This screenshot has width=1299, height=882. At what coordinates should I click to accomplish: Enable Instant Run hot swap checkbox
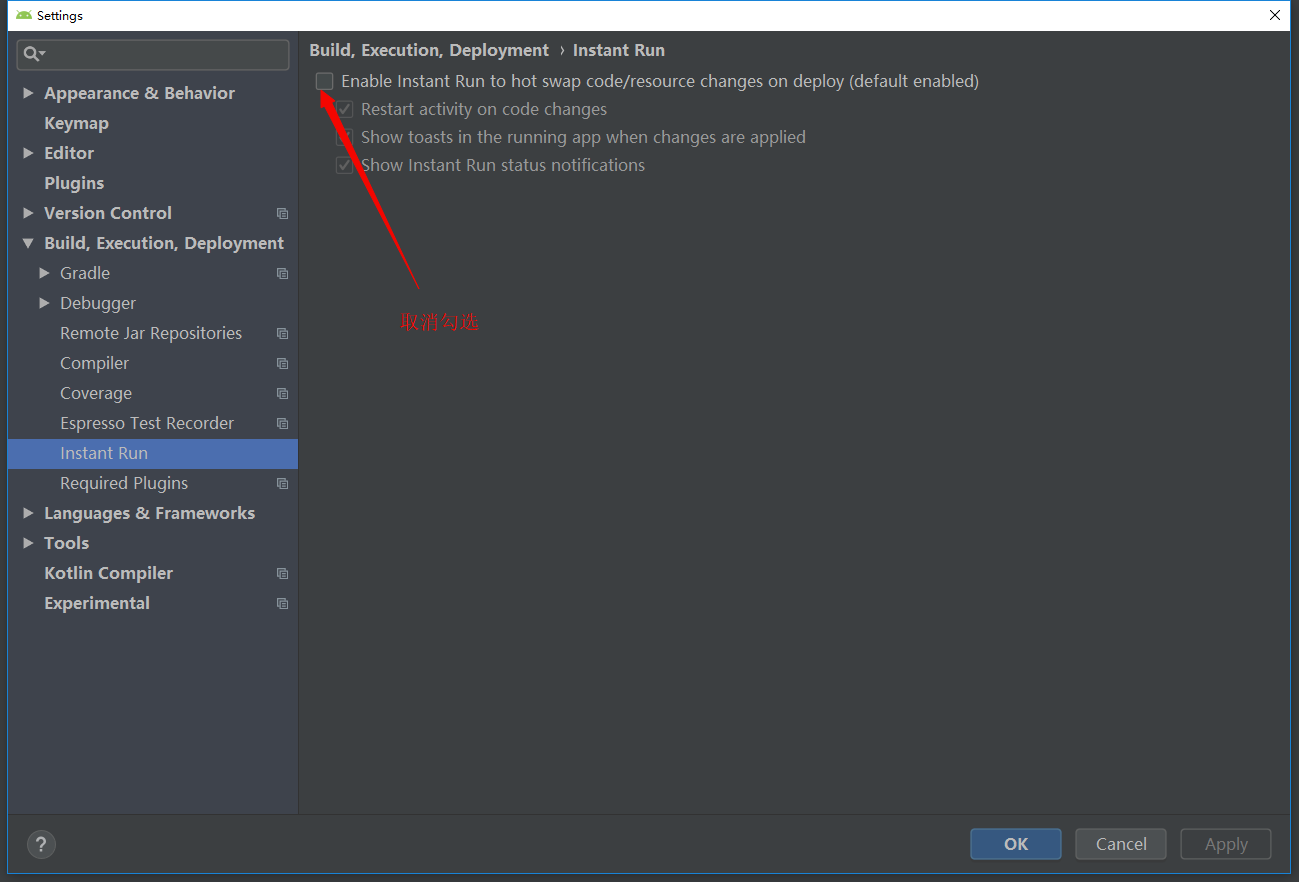pyautogui.click(x=324, y=81)
